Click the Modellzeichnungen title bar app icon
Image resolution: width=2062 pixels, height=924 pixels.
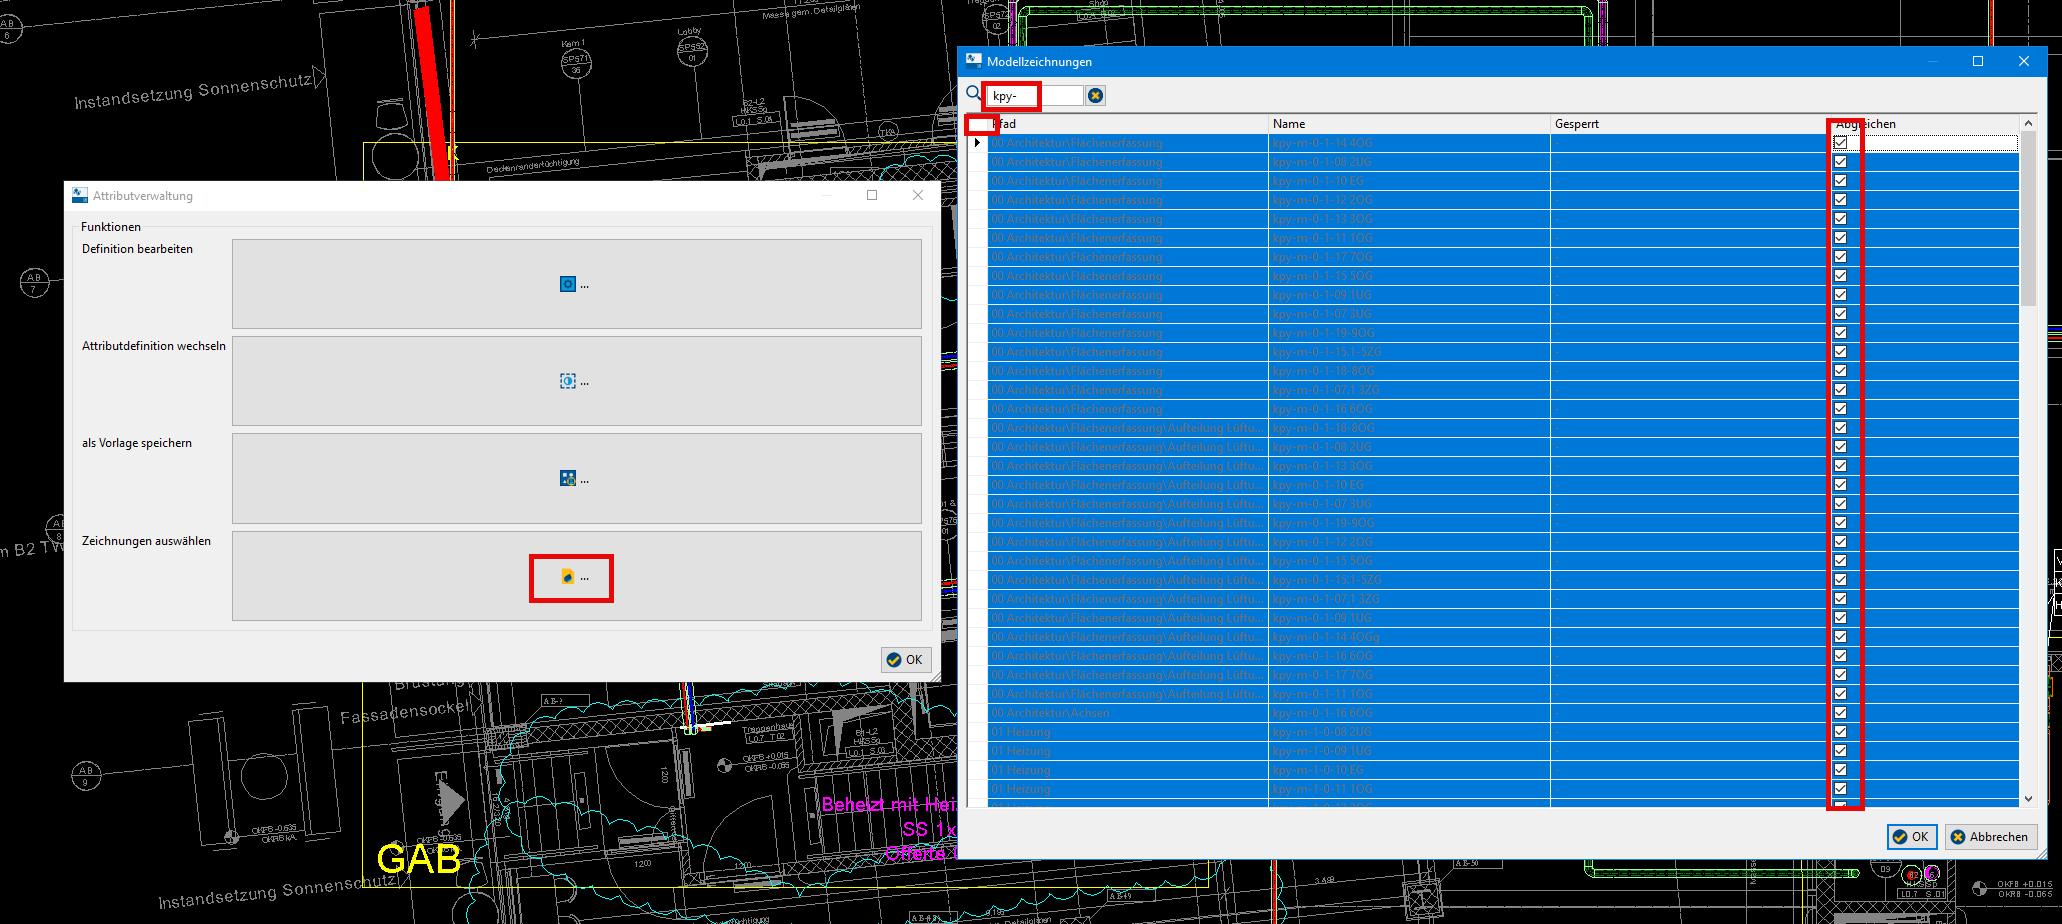click(973, 61)
